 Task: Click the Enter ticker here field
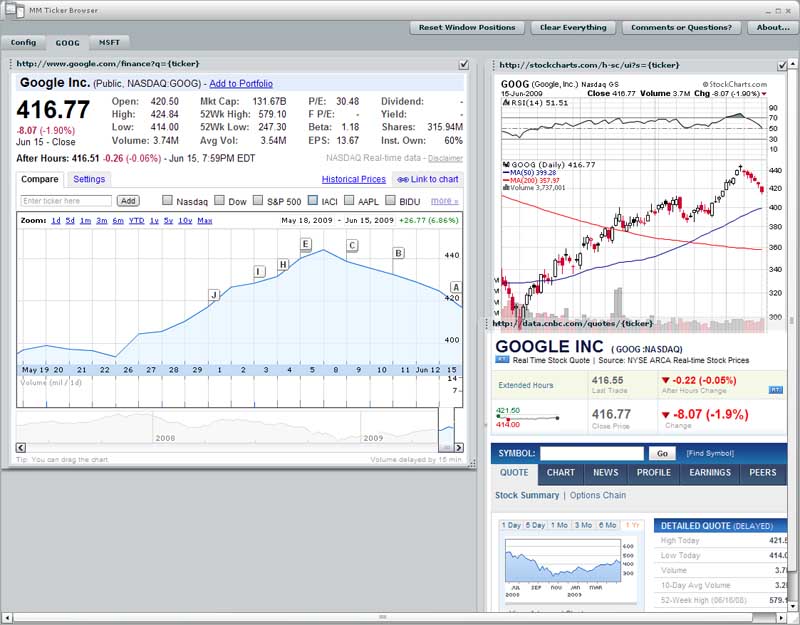pyautogui.click(x=66, y=201)
